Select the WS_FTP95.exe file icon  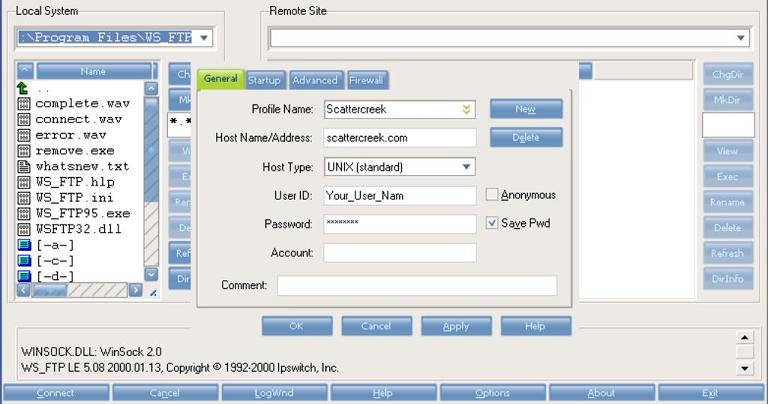[24, 213]
